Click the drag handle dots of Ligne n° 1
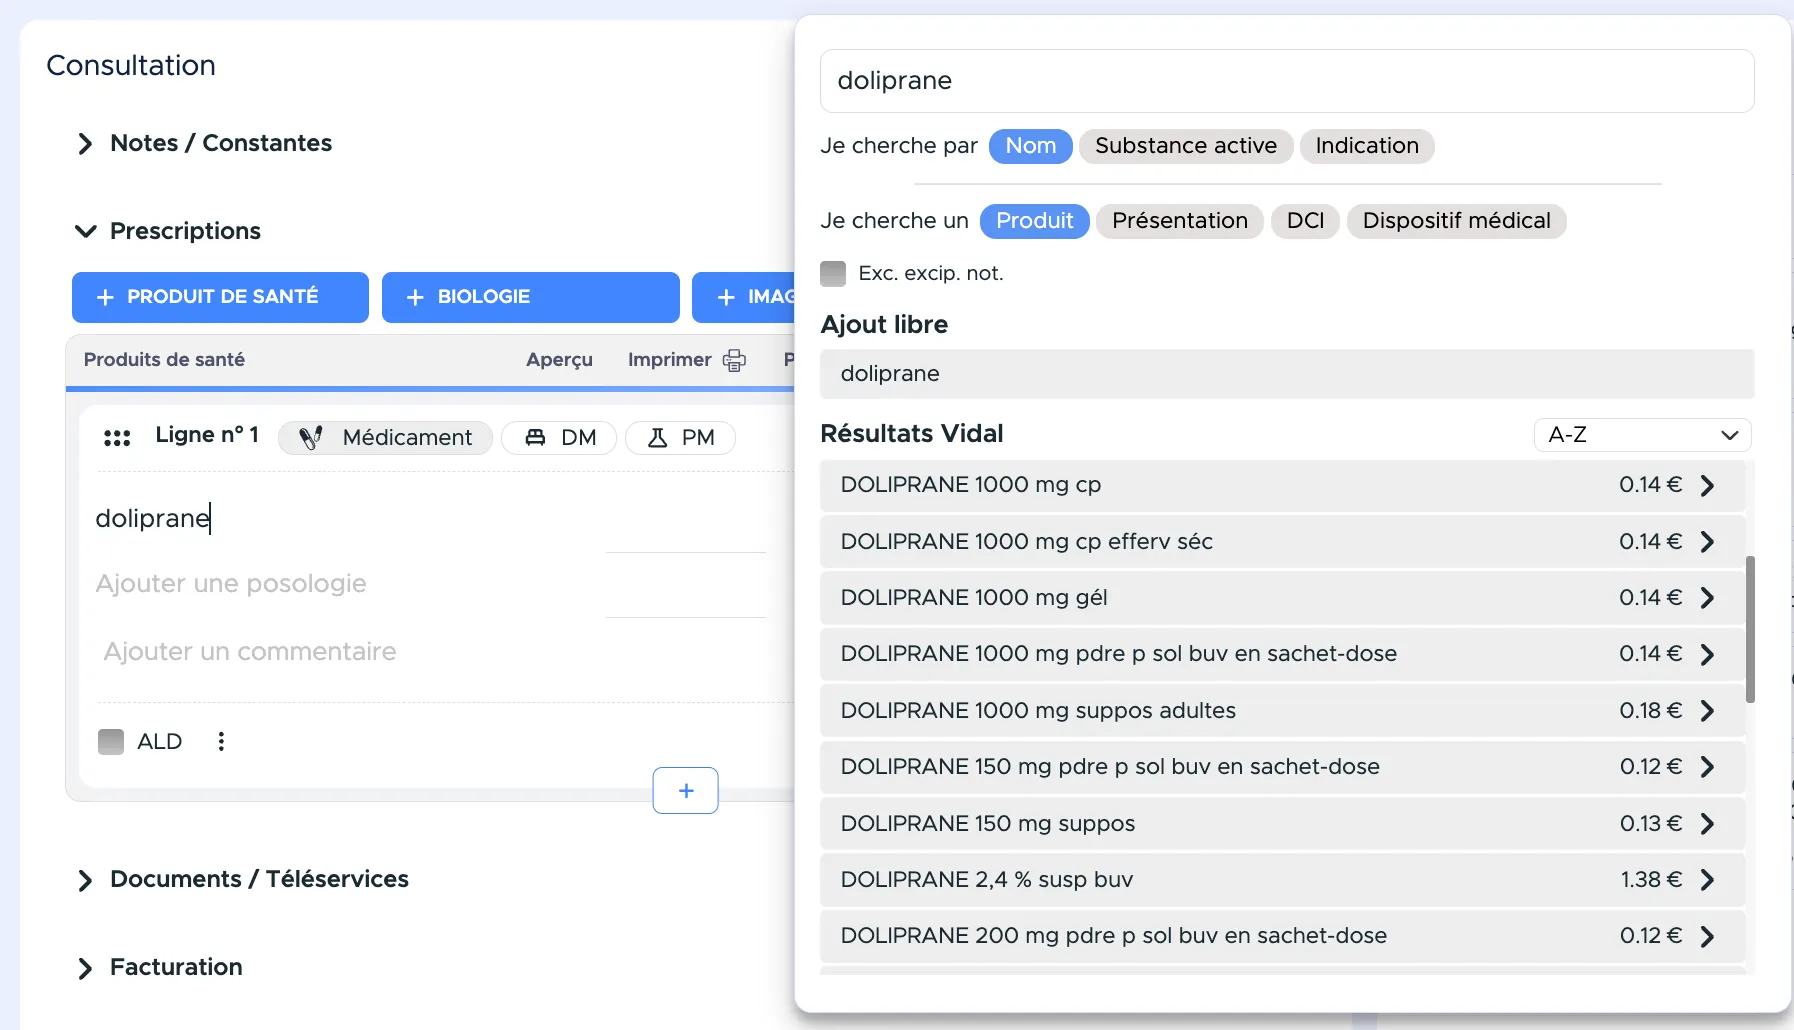1794x1030 pixels. point(117,437)
